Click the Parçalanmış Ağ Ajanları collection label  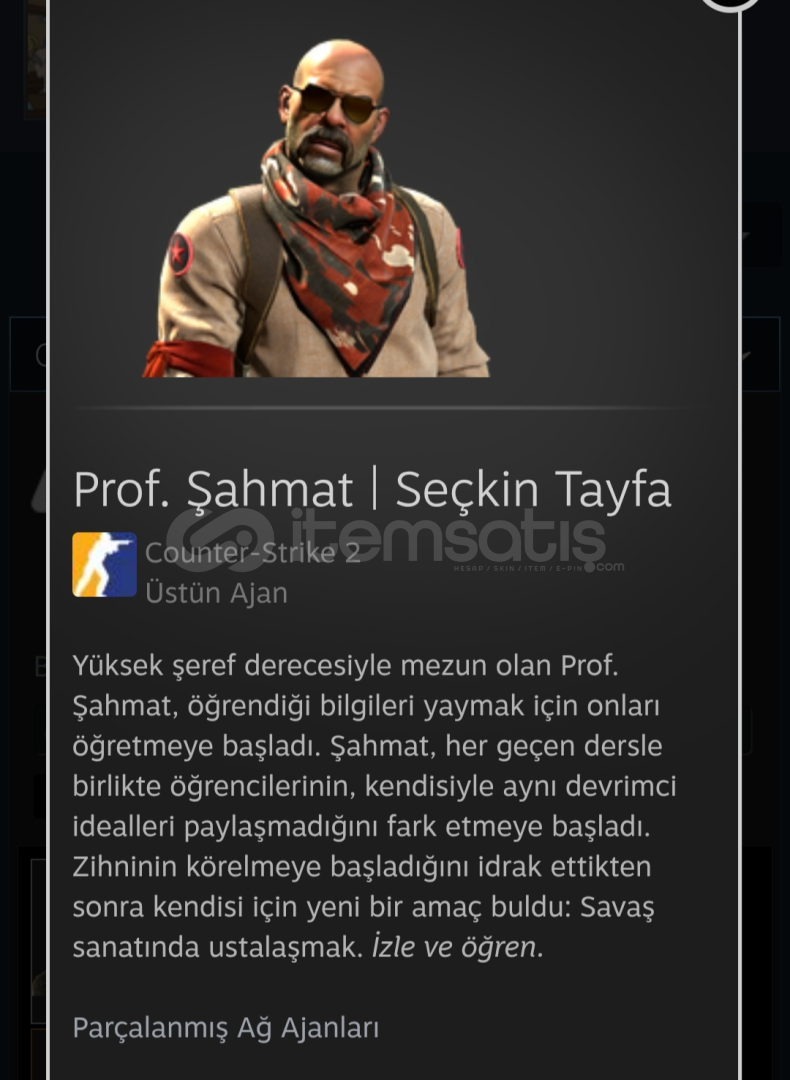[226, 1028]
